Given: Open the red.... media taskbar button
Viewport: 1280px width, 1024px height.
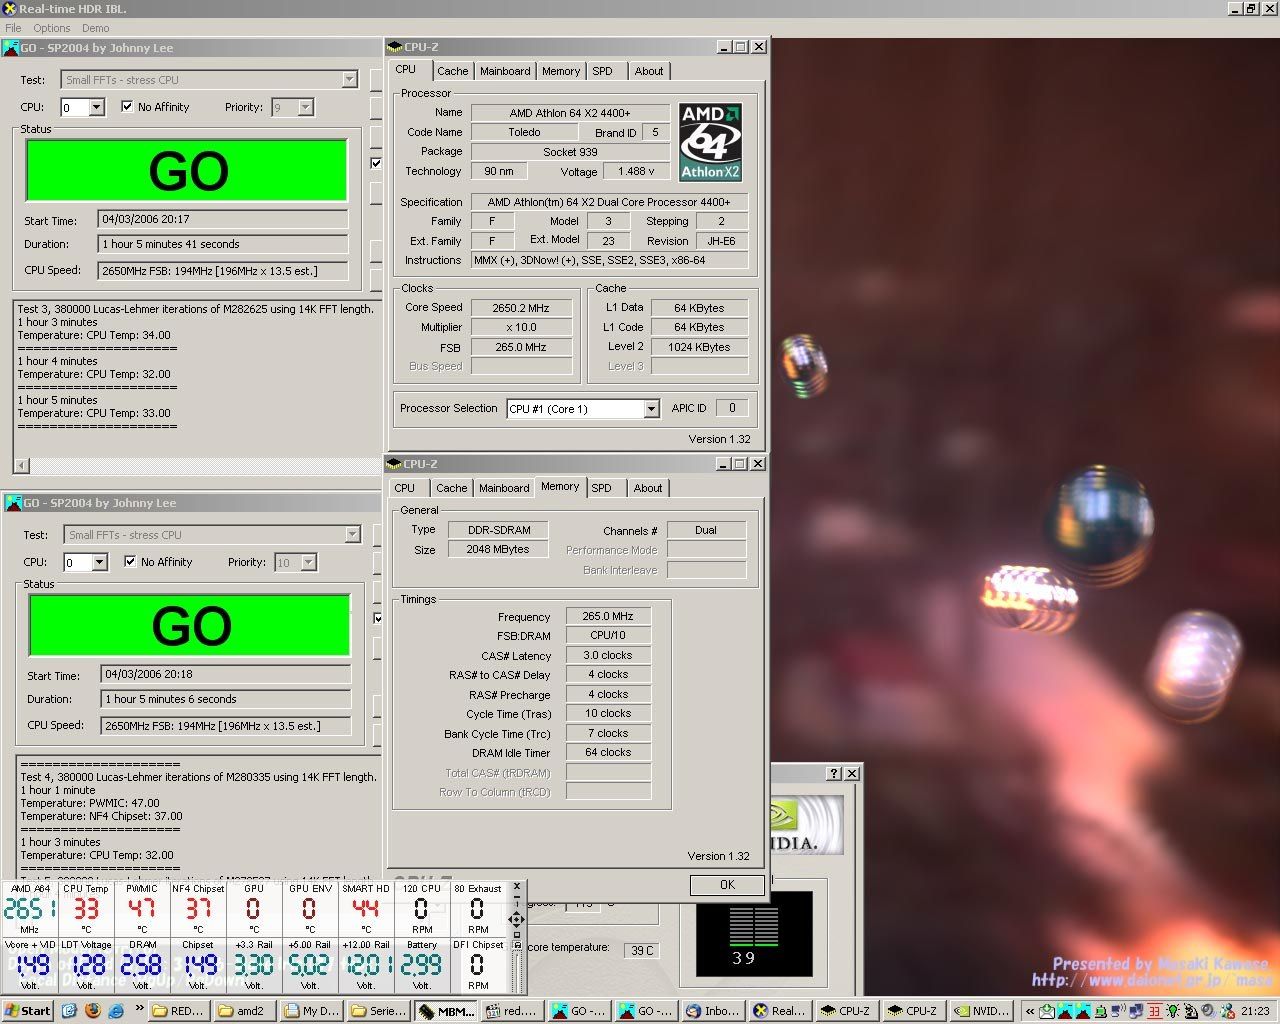Looking at the screenshot, I should click(513, 1011).
